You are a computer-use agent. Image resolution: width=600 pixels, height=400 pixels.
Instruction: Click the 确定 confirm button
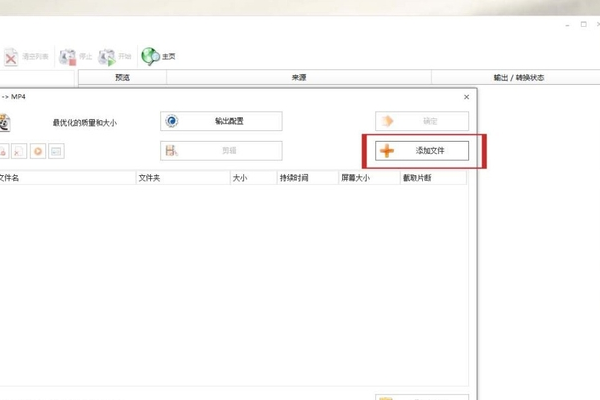click(422, 121)
